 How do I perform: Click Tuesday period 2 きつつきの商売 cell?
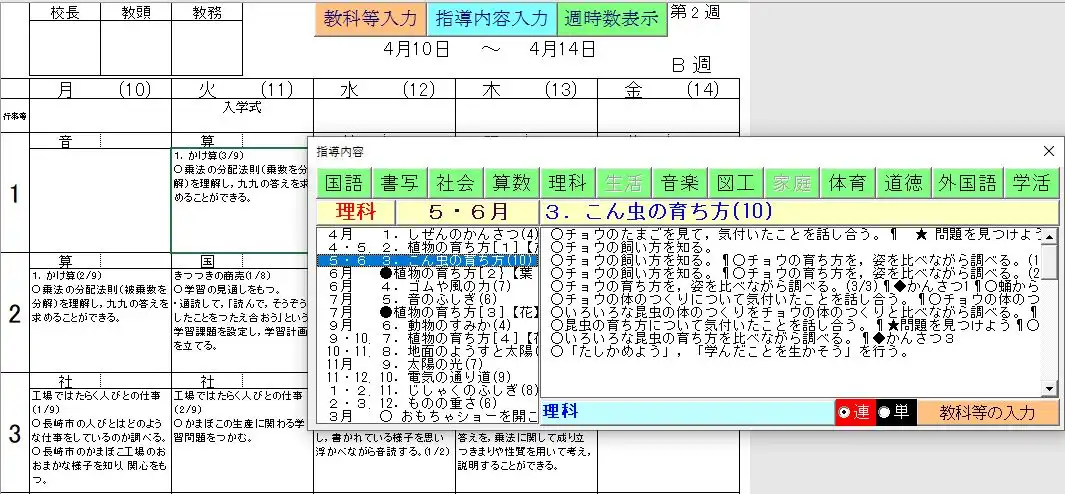(x=242, y=321)
